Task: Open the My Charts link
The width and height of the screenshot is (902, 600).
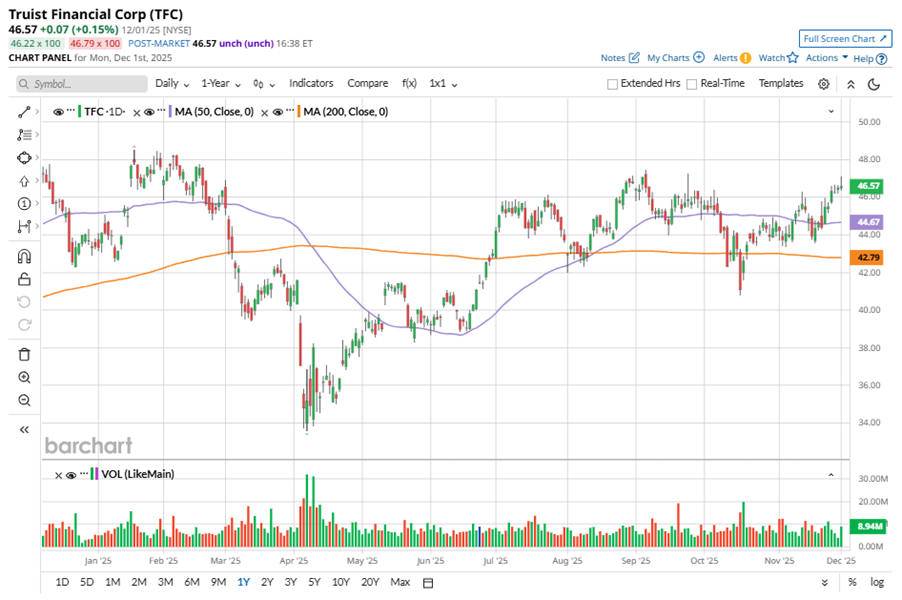Action: (675, 58)
